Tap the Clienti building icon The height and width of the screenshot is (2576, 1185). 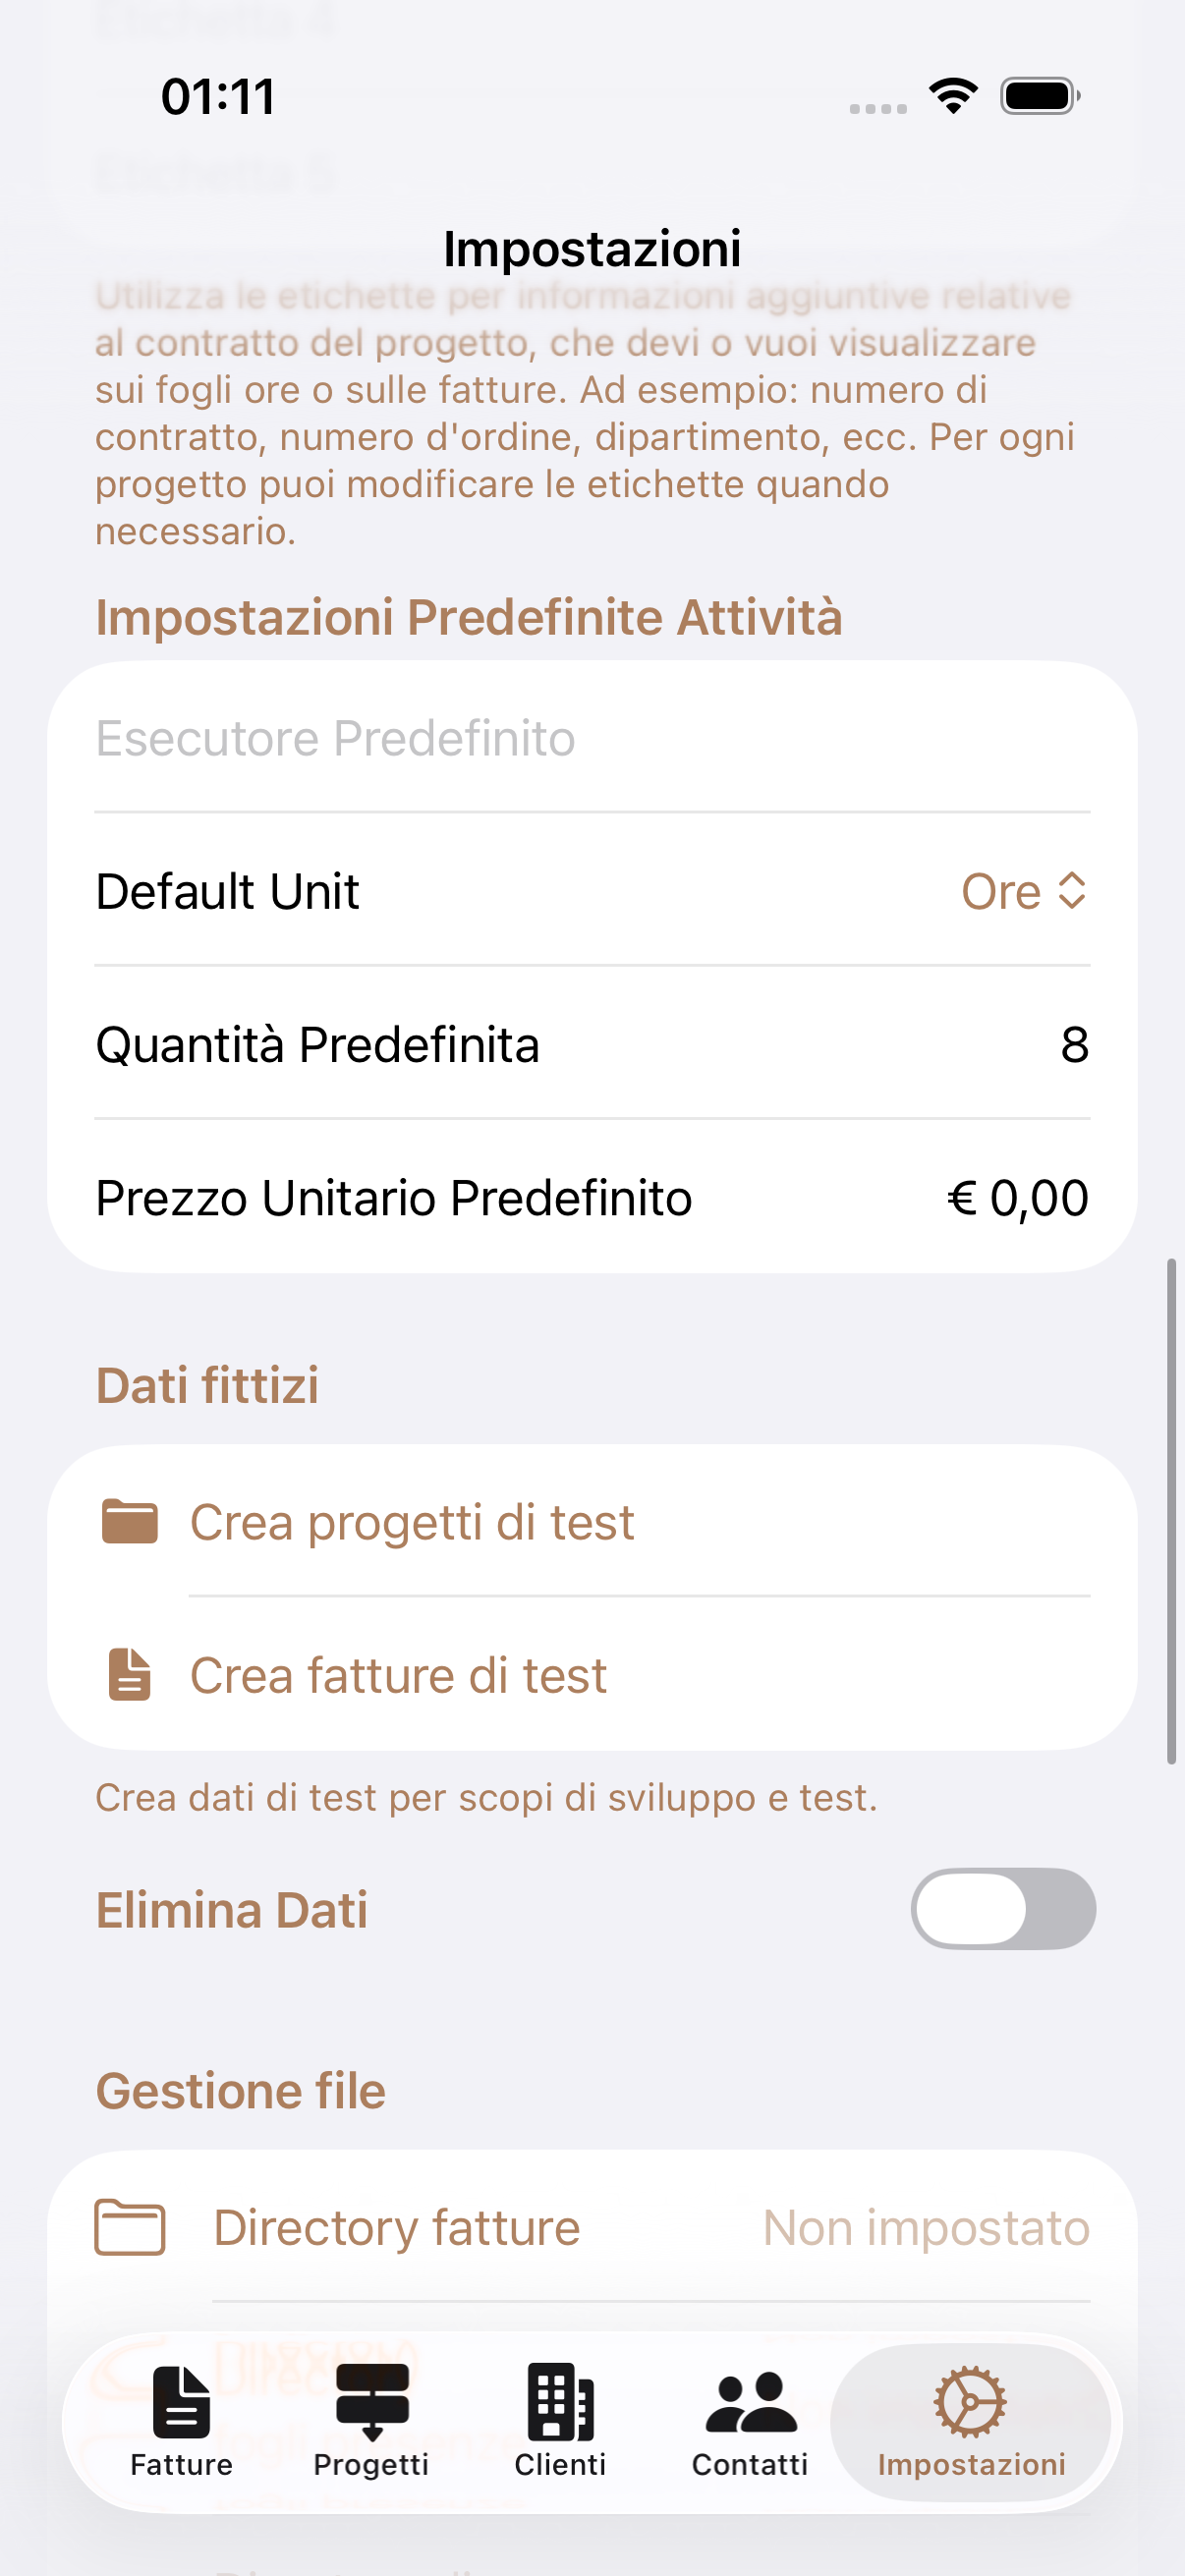click(x=560, y=2401)
